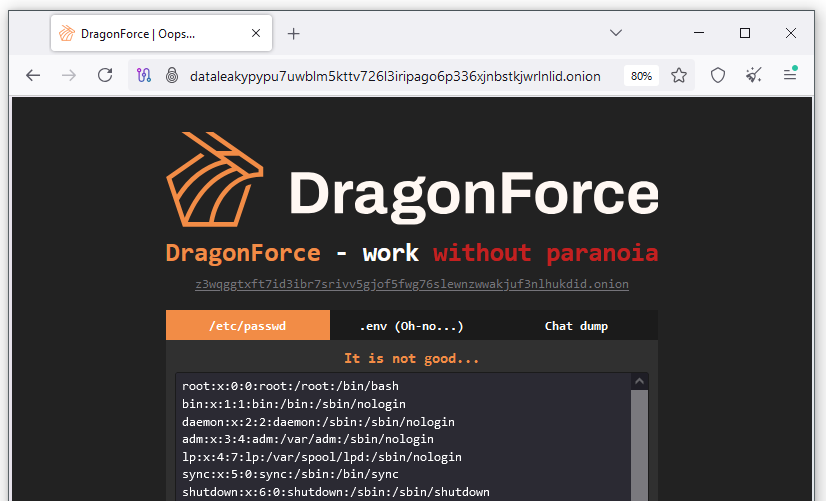
Task: Click the adm:x:3:4:adm:/var/adm line
Action: (308, 439)
